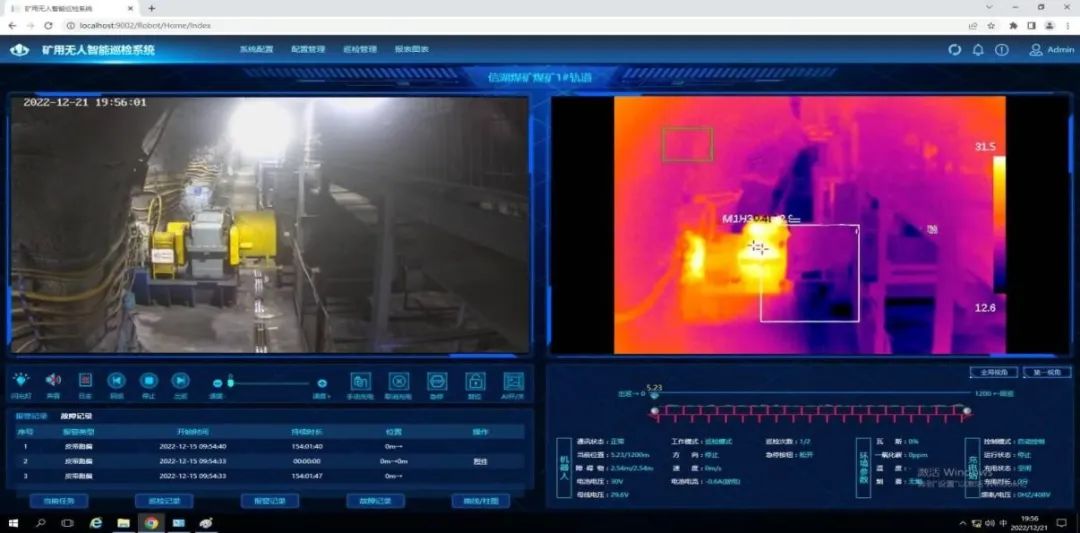Open notifications bell icon
The height and width of the screenshot is (533, 1080).
tap(978, 50)
